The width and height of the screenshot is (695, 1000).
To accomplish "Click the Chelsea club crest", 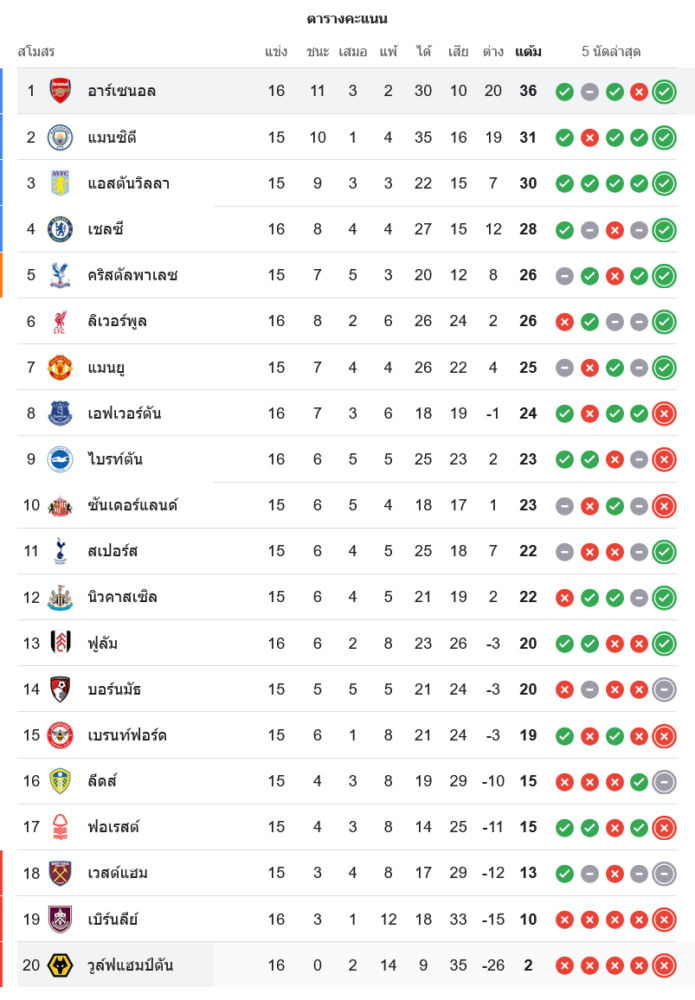I will point(60,229).
